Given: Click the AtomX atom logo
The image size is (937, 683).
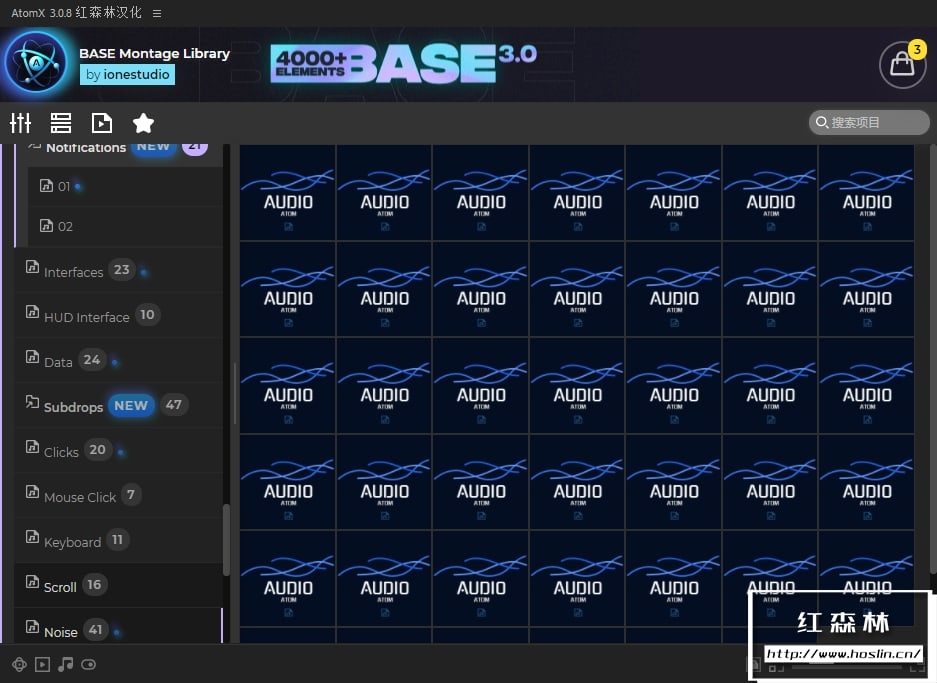Looking at the screenshot, I should click(36, 62).
